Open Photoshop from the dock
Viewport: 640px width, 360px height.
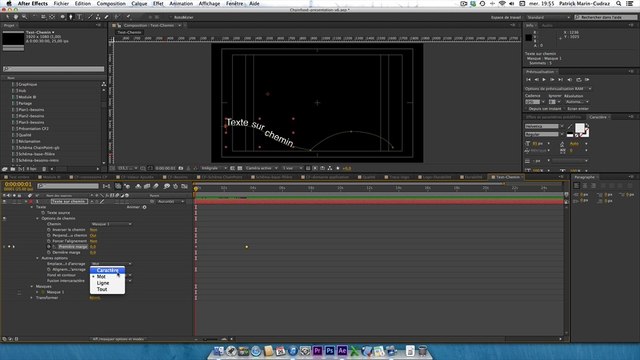(x=330, y=351)
